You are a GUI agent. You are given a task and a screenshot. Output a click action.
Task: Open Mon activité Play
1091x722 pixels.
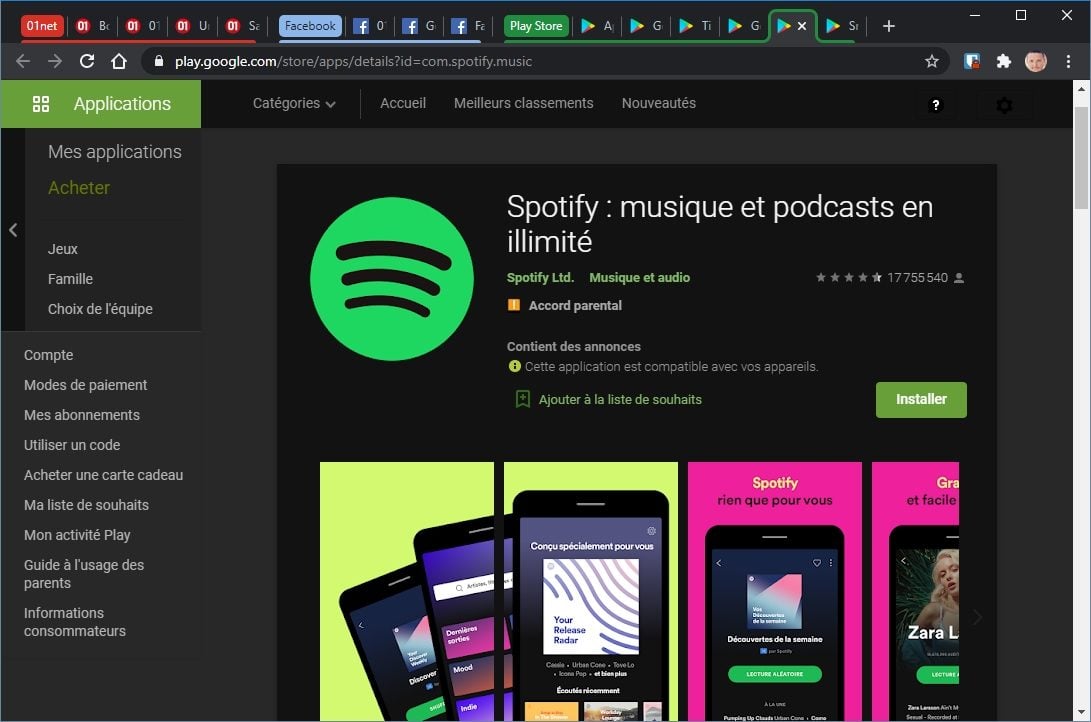pos(77,534)
